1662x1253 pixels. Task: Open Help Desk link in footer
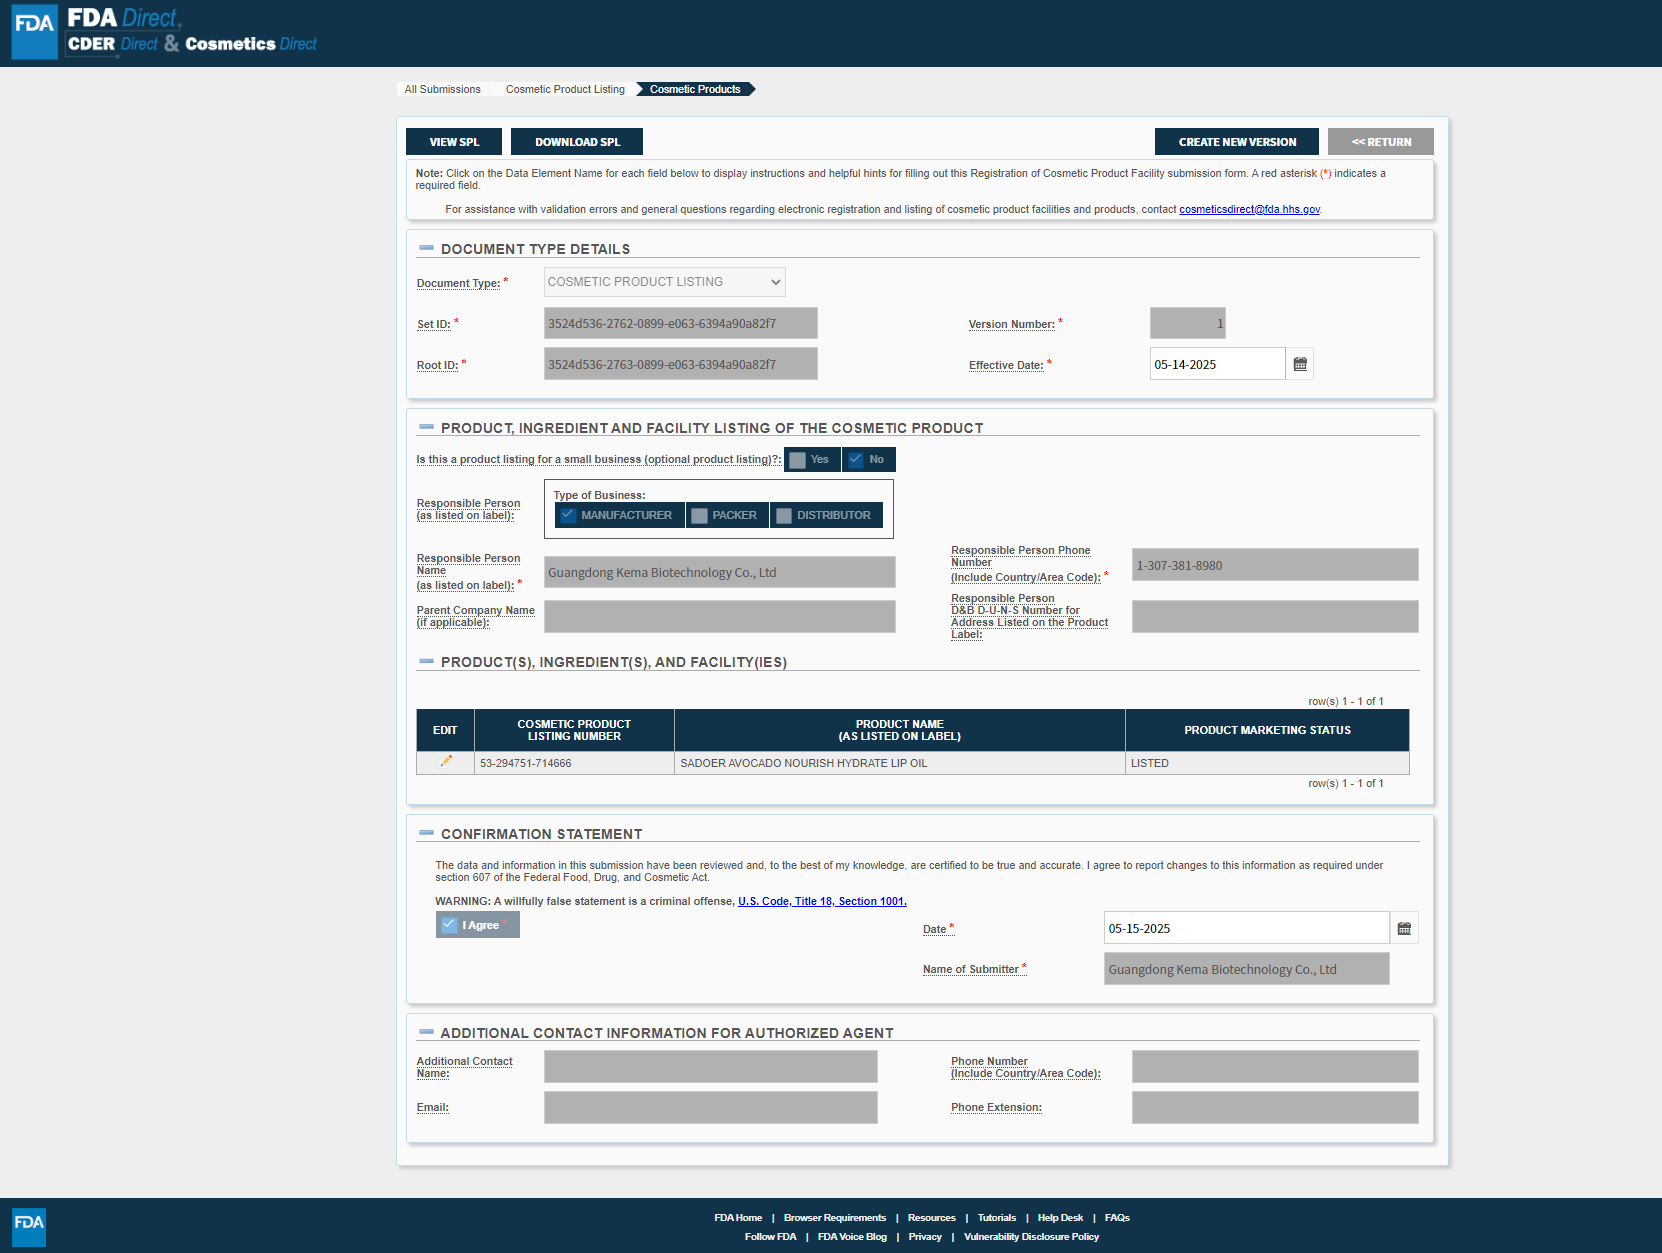click(1060, 1218)
